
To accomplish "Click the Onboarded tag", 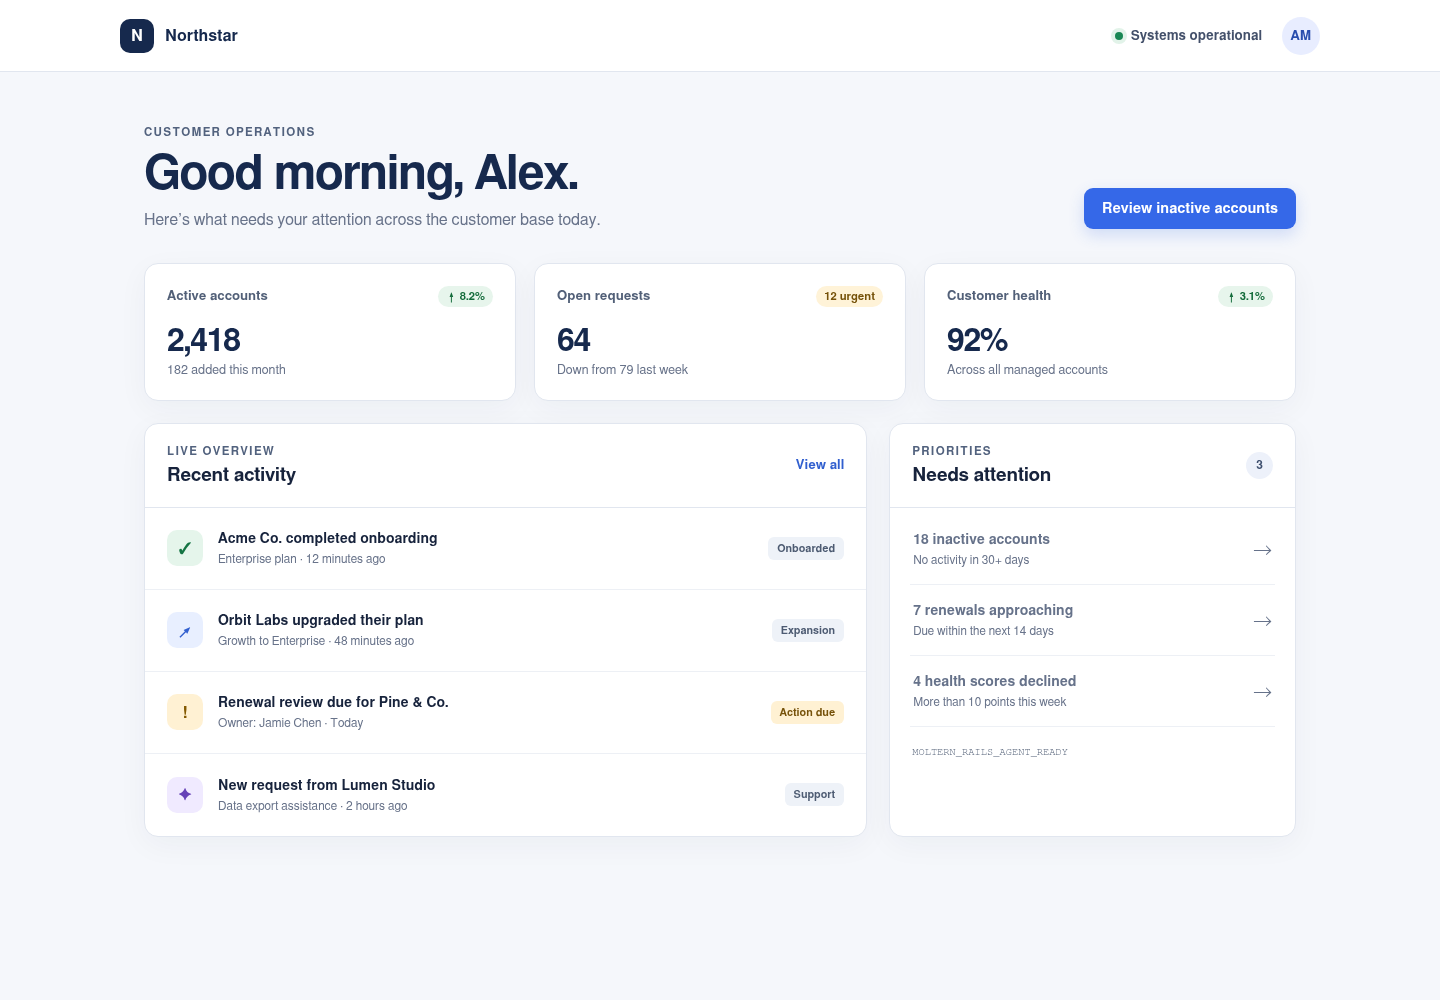I will pyautogui.click(x=806, y=548).
